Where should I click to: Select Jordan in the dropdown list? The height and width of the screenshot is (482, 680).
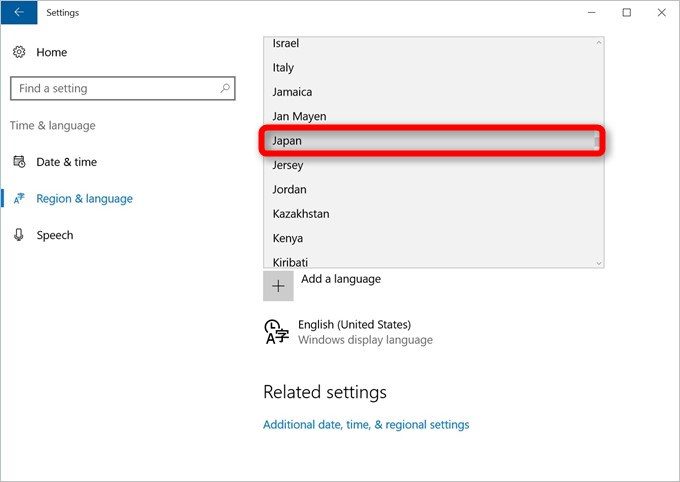(290, 189)
